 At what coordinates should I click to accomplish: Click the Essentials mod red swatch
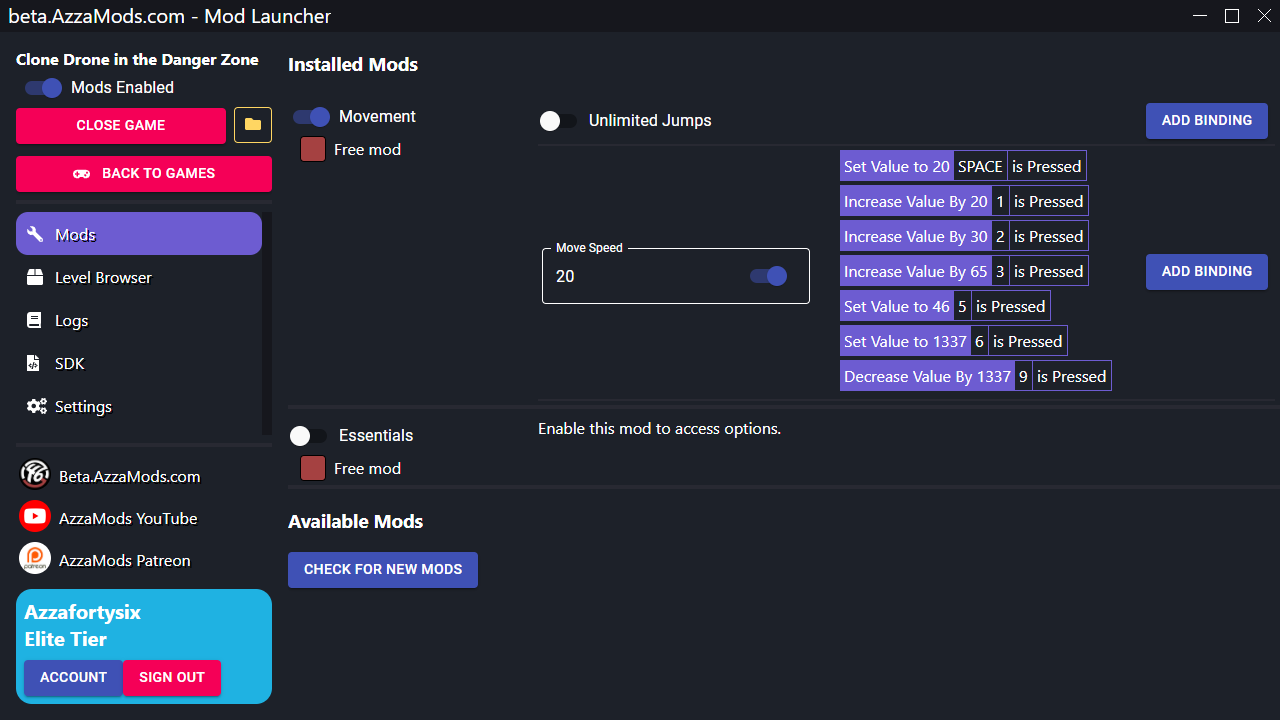click(313, 468)
